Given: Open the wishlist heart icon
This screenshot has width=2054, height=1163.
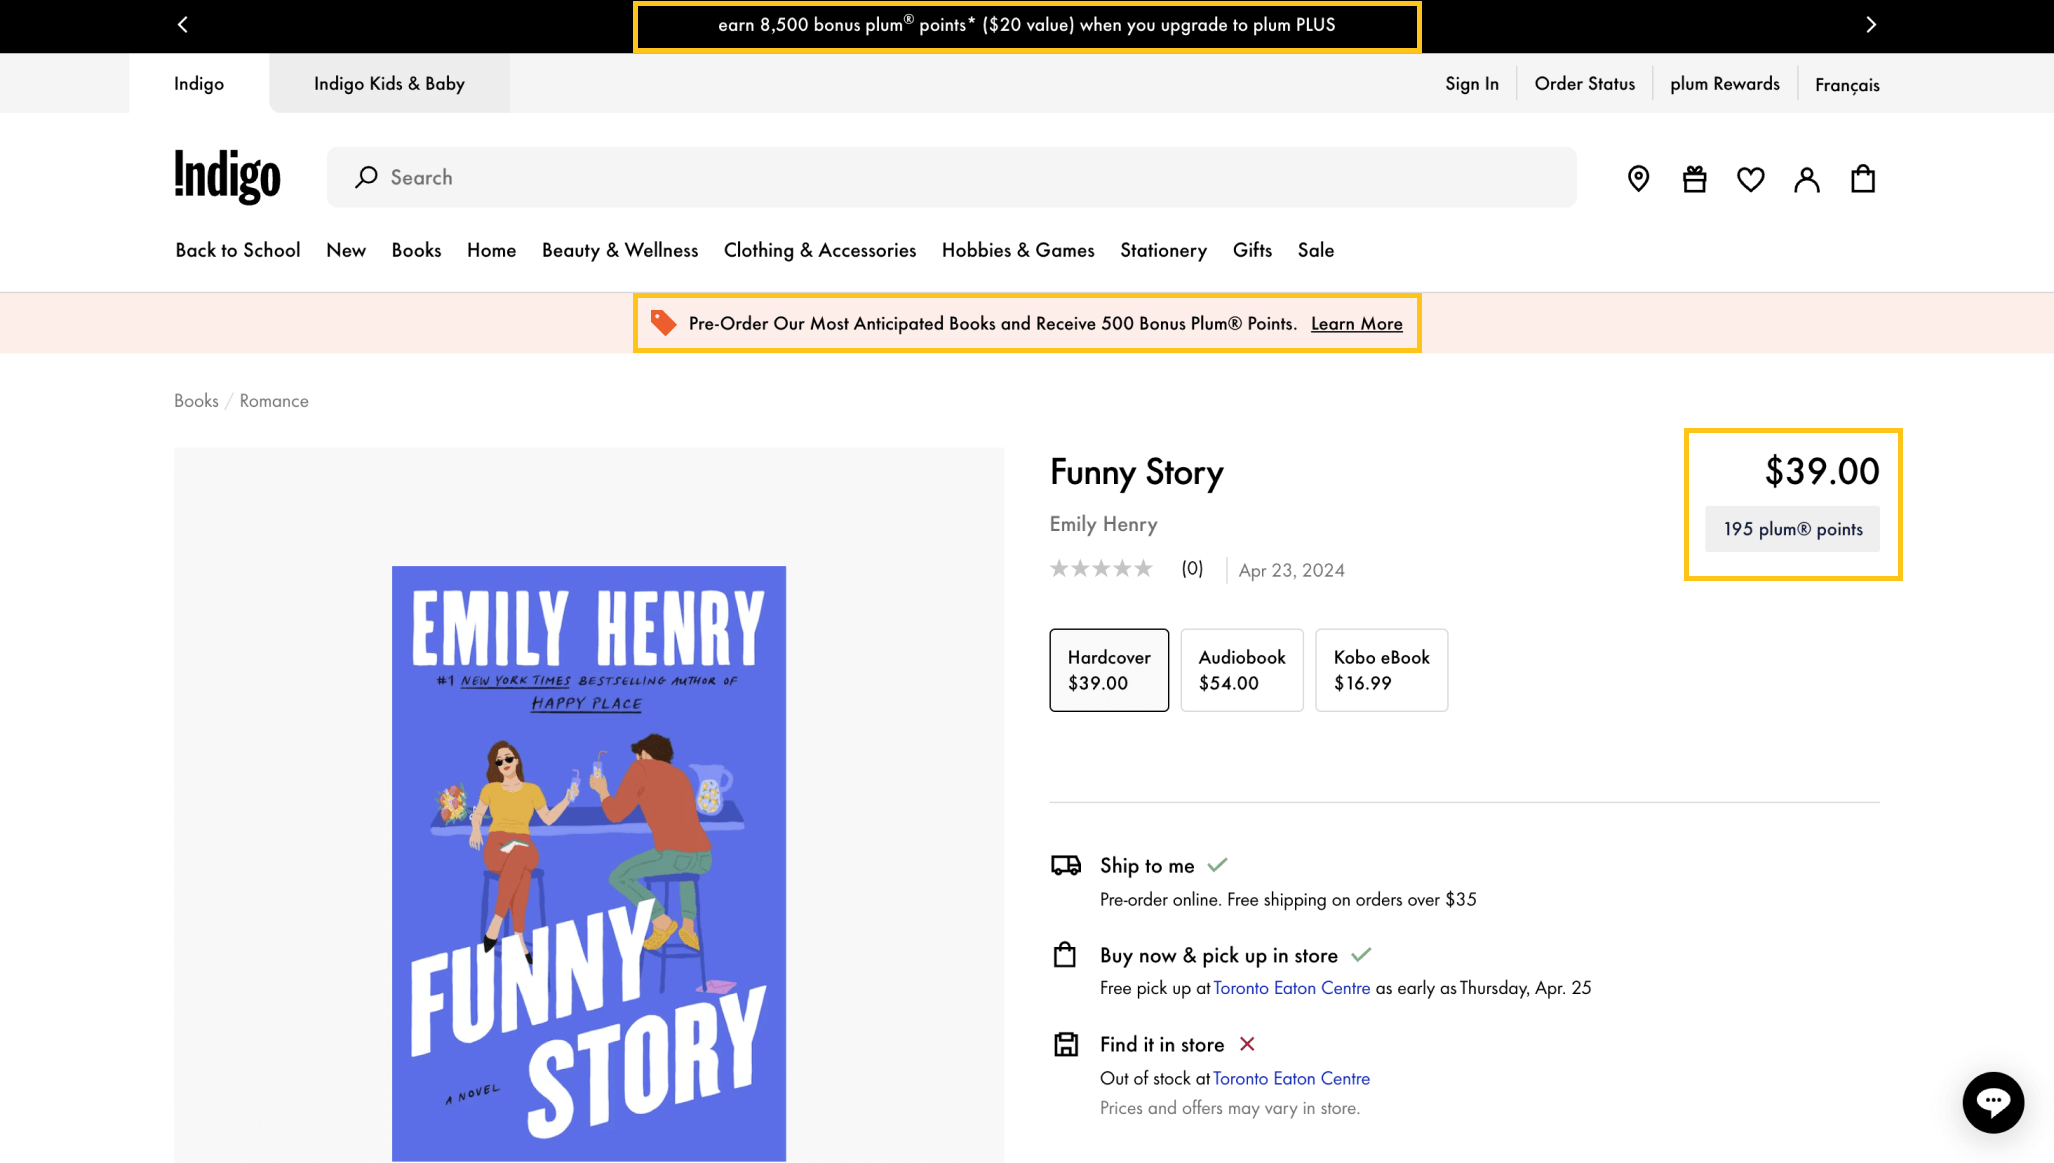Looking at the screenshot, I should tap(1751, 178).
